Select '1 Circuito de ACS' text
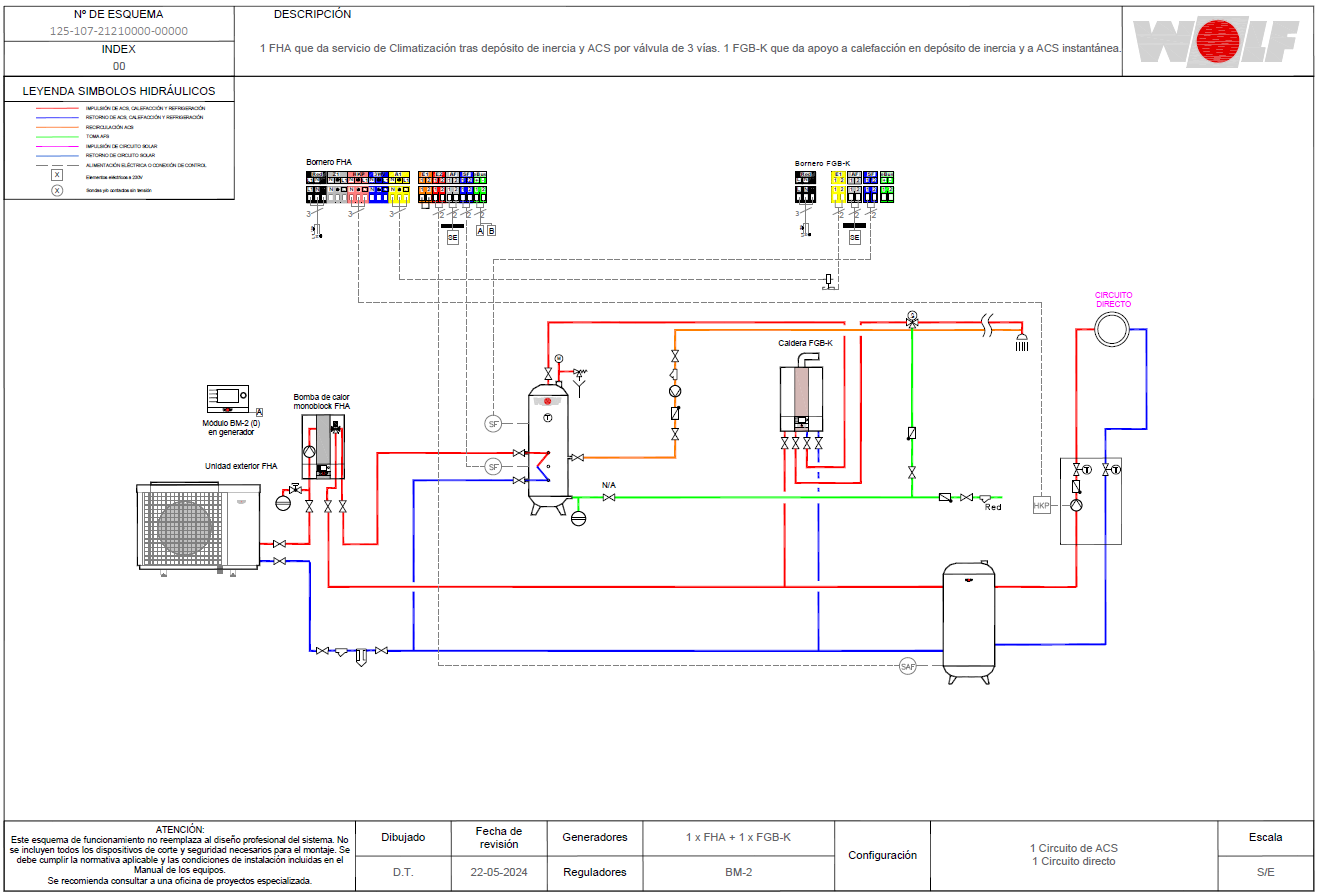Screen dimensions: 1318x896 (x=1074, y=848)
